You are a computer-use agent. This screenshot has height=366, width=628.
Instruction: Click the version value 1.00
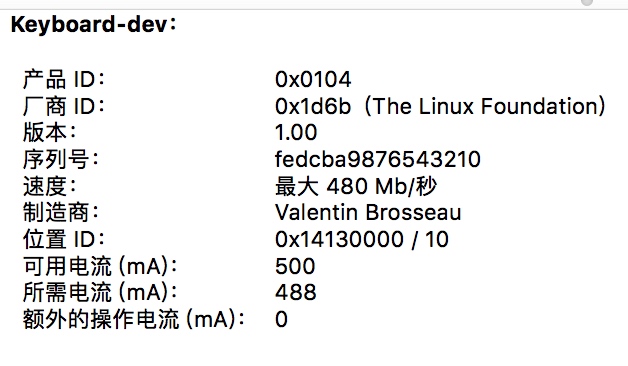point(296,133)
